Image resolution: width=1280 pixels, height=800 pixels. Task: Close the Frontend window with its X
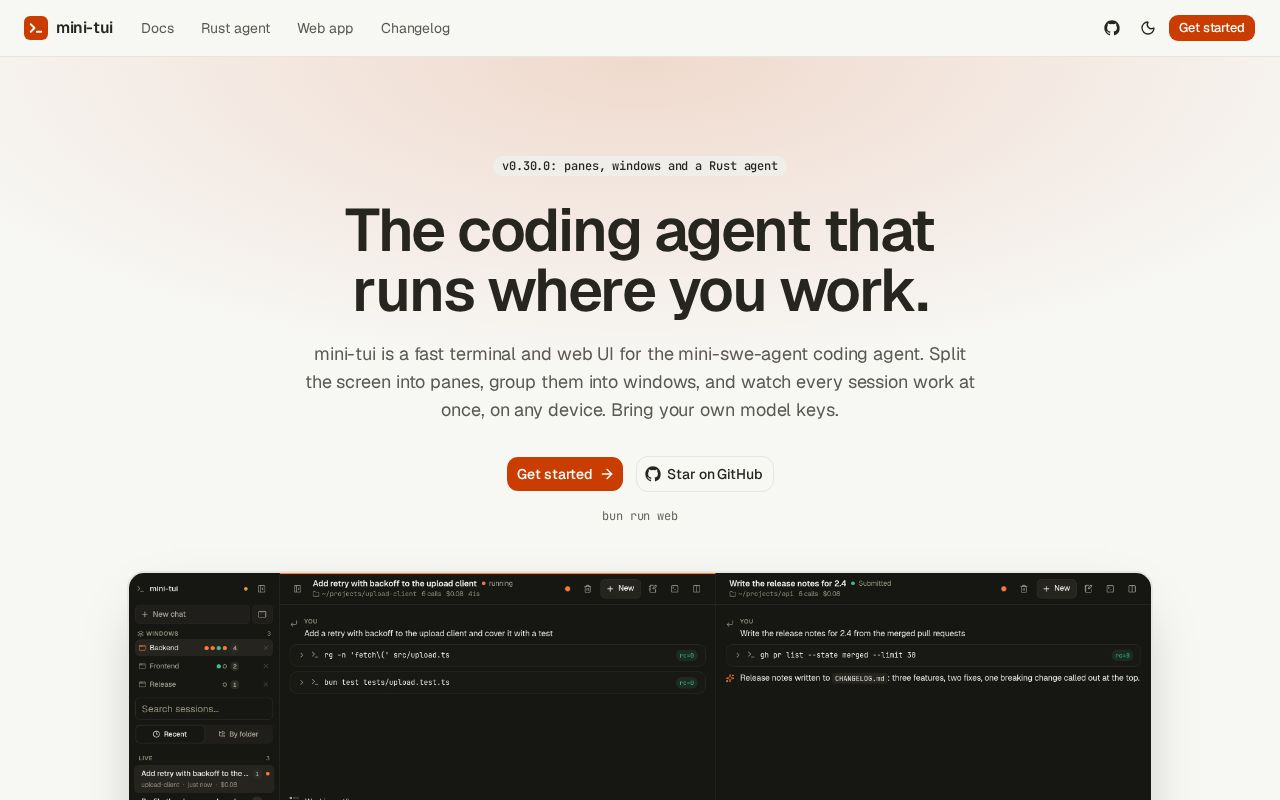click(x=266, y=666)
